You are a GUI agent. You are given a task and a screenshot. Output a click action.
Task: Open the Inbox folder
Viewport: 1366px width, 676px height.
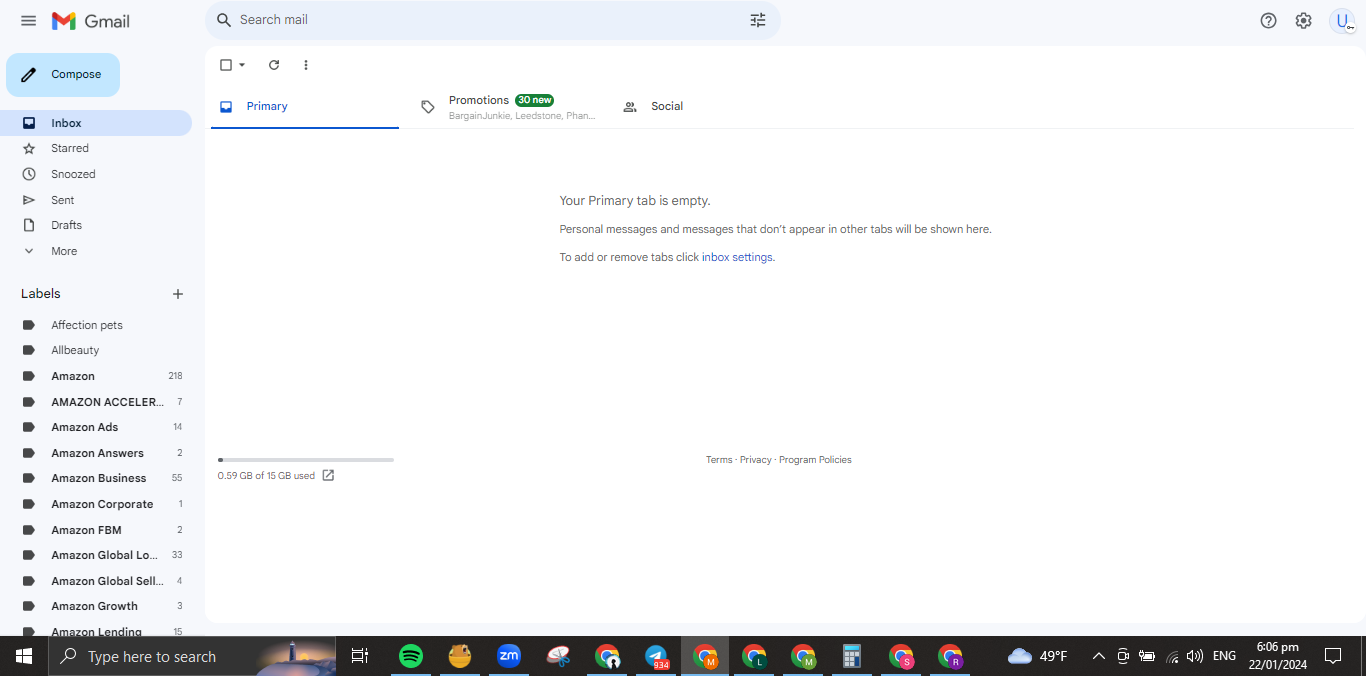click(96, 123)
